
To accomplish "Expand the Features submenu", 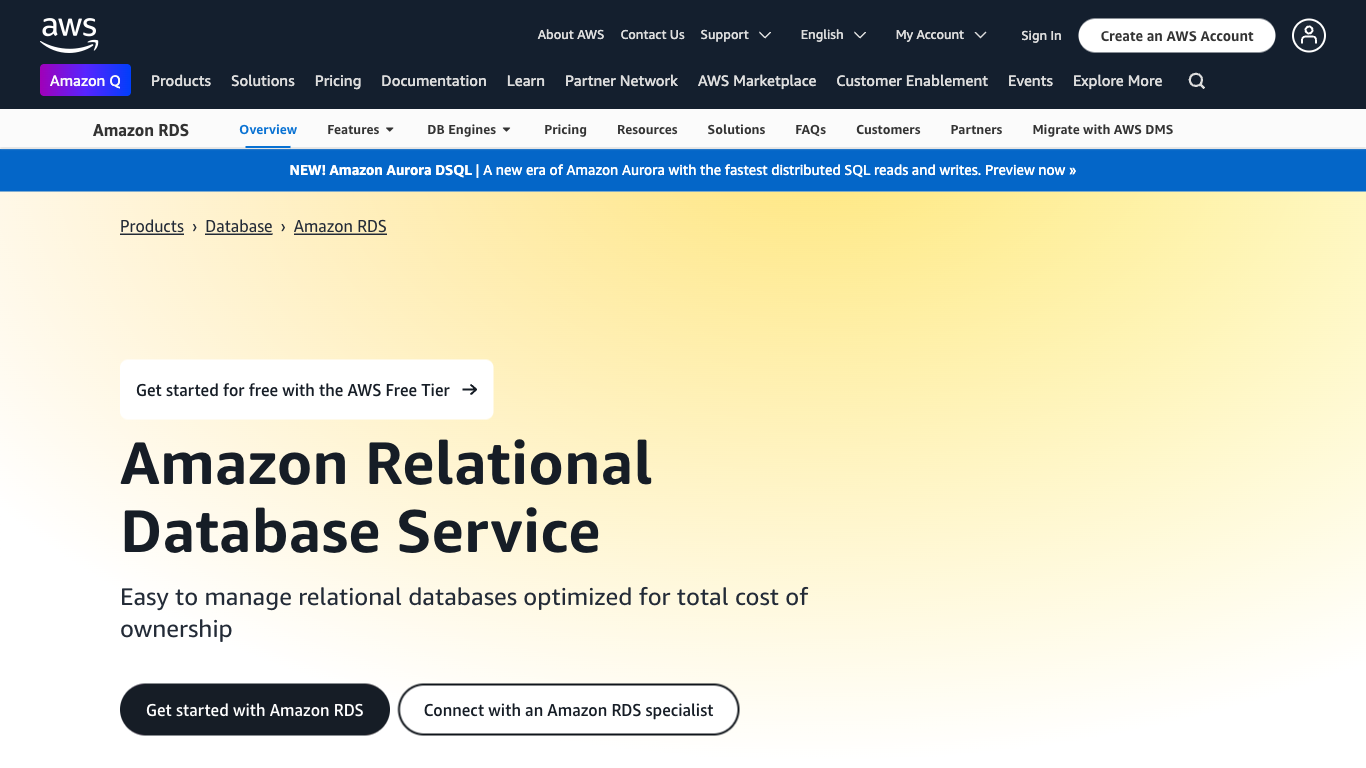I will coord(360,130).
